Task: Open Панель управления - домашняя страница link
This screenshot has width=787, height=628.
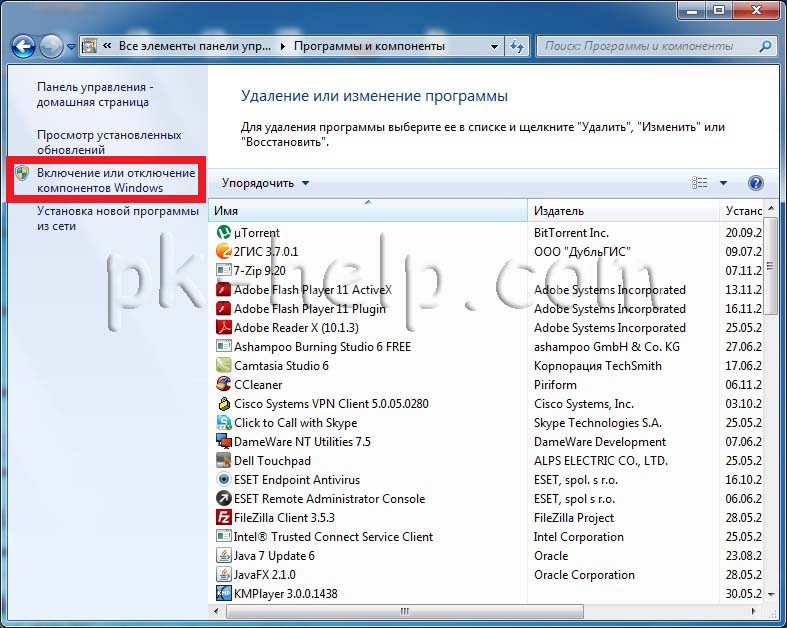Action: point(95,94)
